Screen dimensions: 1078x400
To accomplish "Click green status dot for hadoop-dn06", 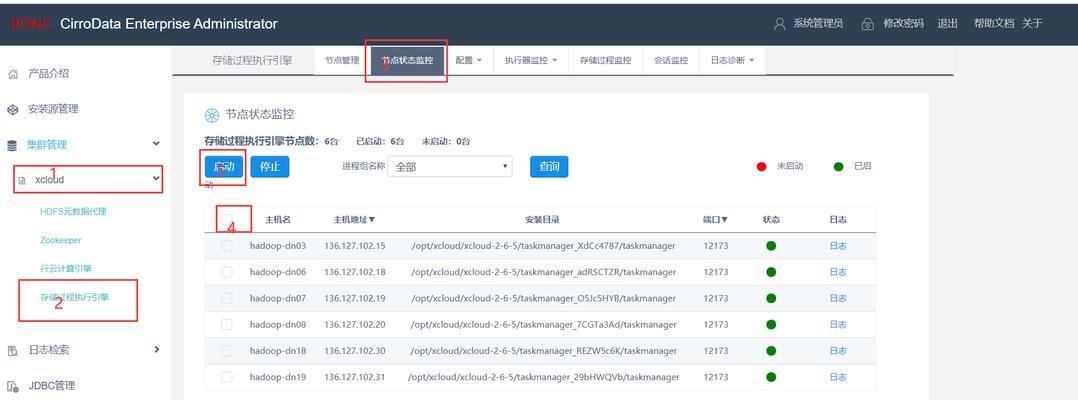I will coord(771,272).
